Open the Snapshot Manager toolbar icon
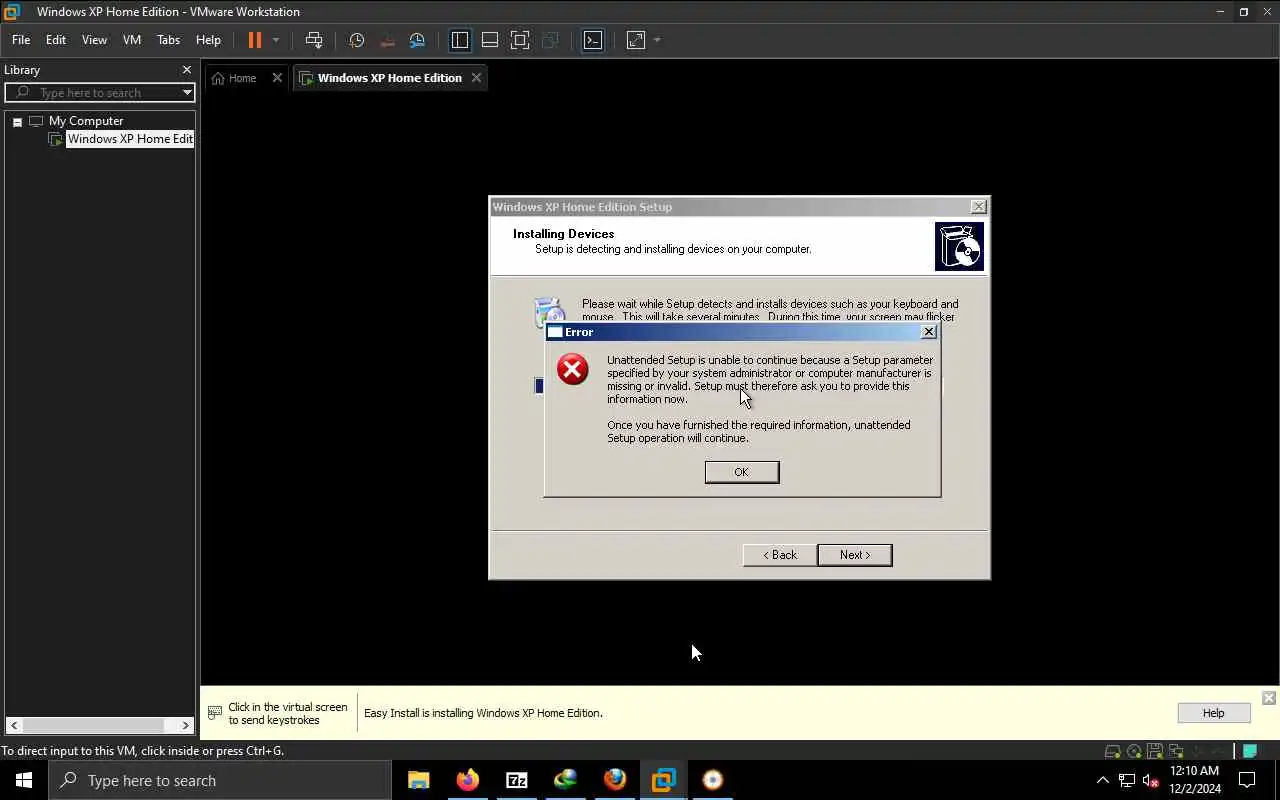 pos(417,40)
